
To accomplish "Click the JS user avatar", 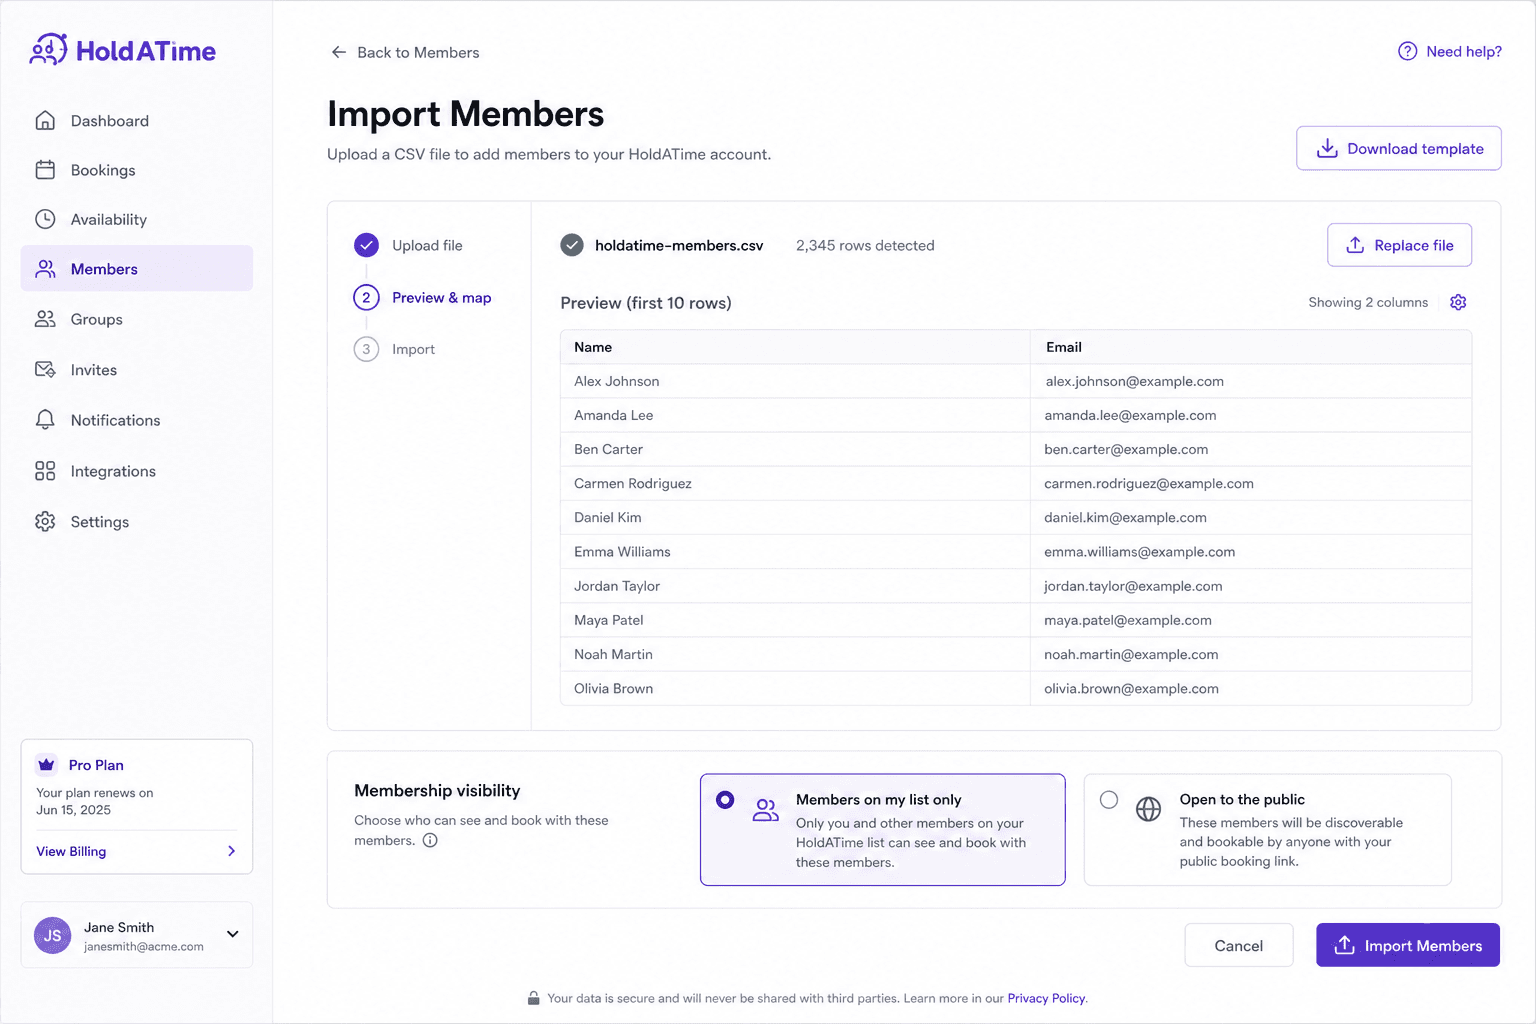I will point(53,935).
